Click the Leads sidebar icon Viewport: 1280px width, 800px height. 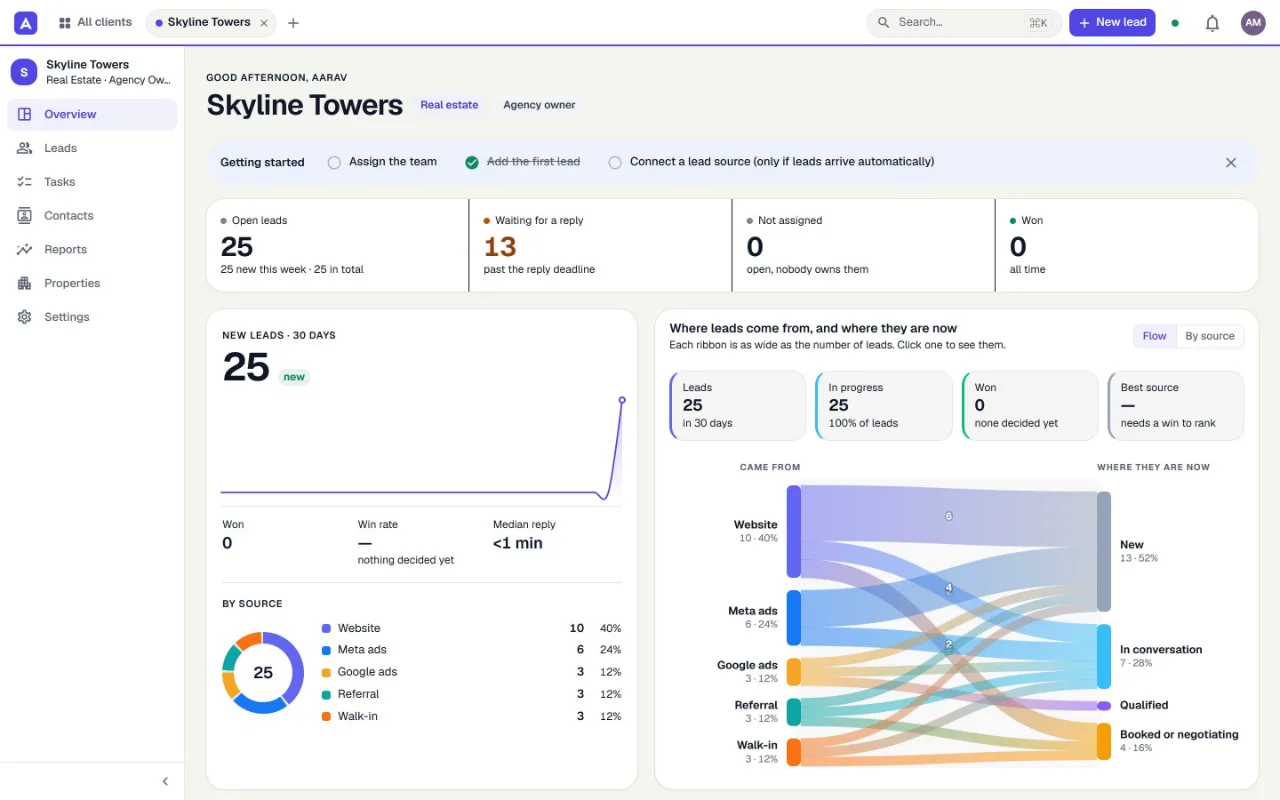25,148
